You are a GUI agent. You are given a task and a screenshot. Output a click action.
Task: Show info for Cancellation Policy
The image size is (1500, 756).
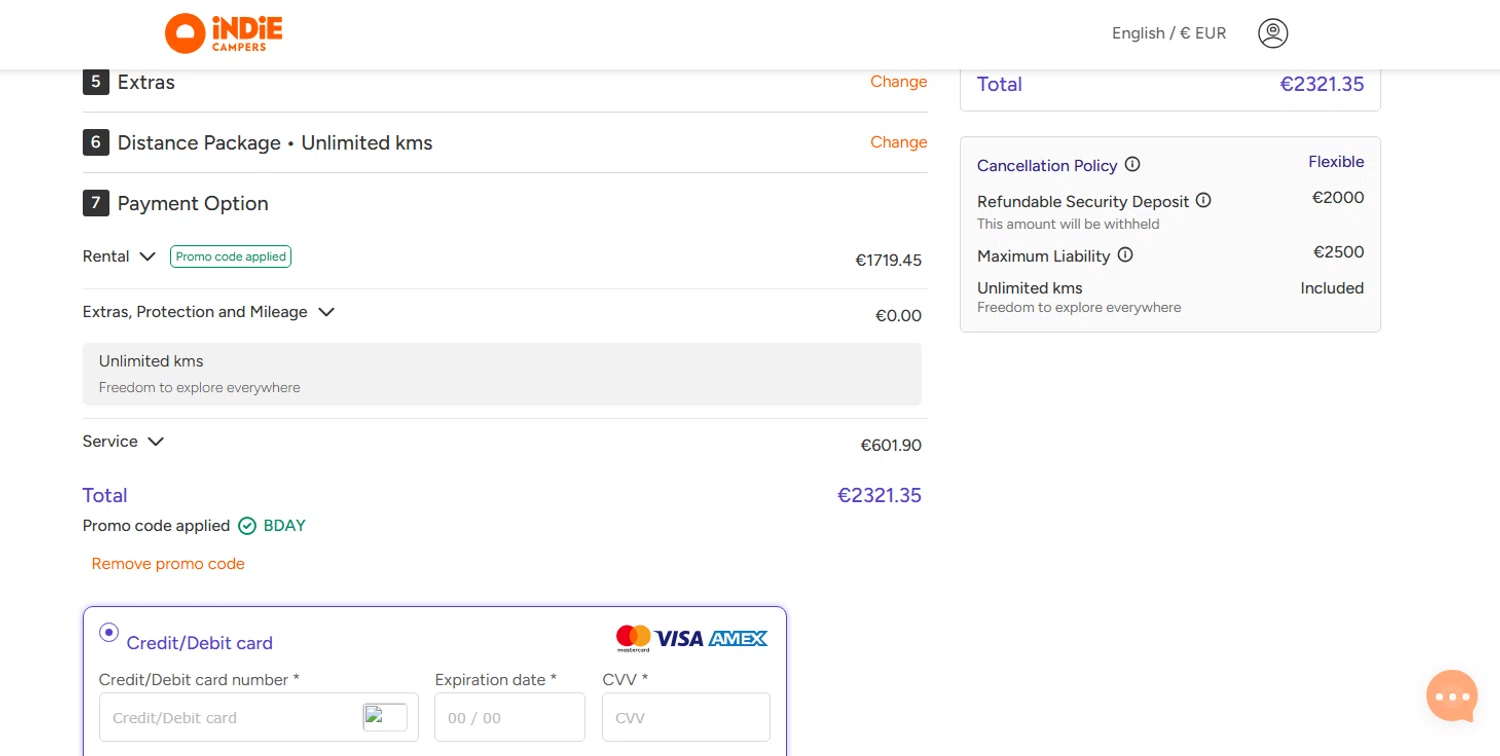coord(1132,164)
